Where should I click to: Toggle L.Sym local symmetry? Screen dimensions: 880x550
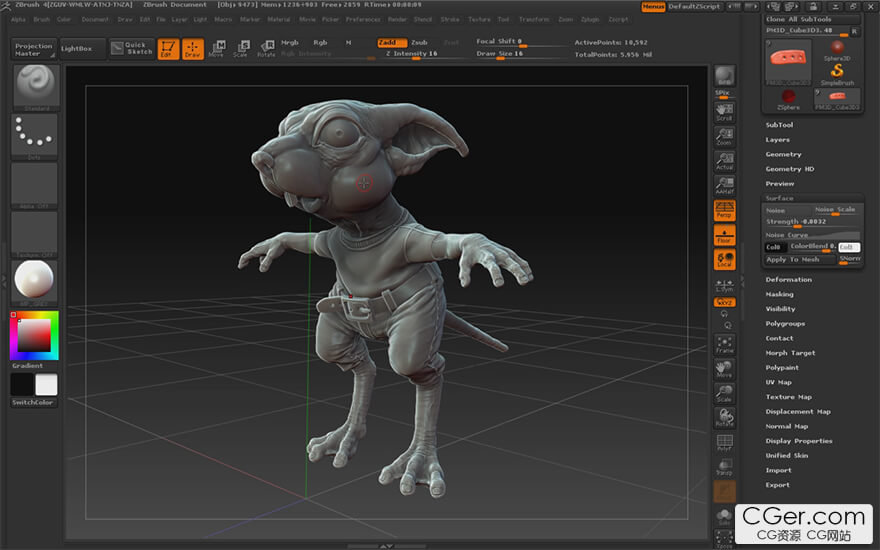click(724, 285)
